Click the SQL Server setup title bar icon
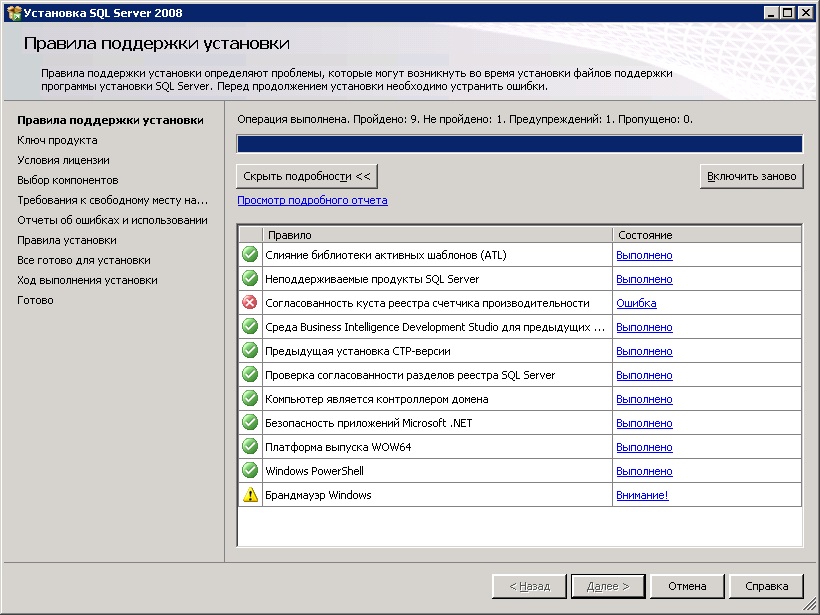Viewport: 820px width, 615px height. (x=14, y=13)
